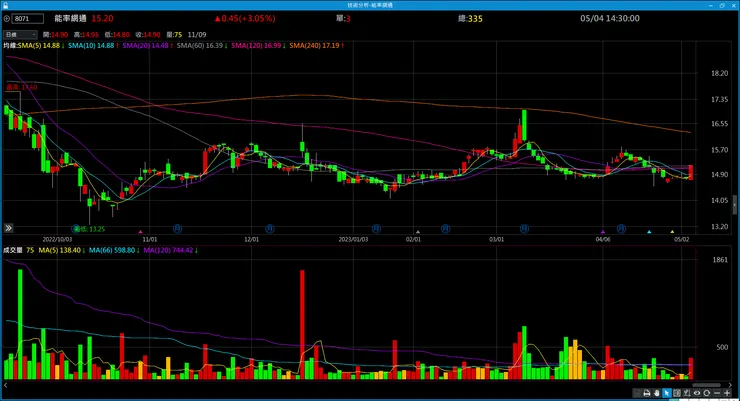Click the magenta triangle marker near 11/01
This screenshot has height=401, width=740.
140,232
